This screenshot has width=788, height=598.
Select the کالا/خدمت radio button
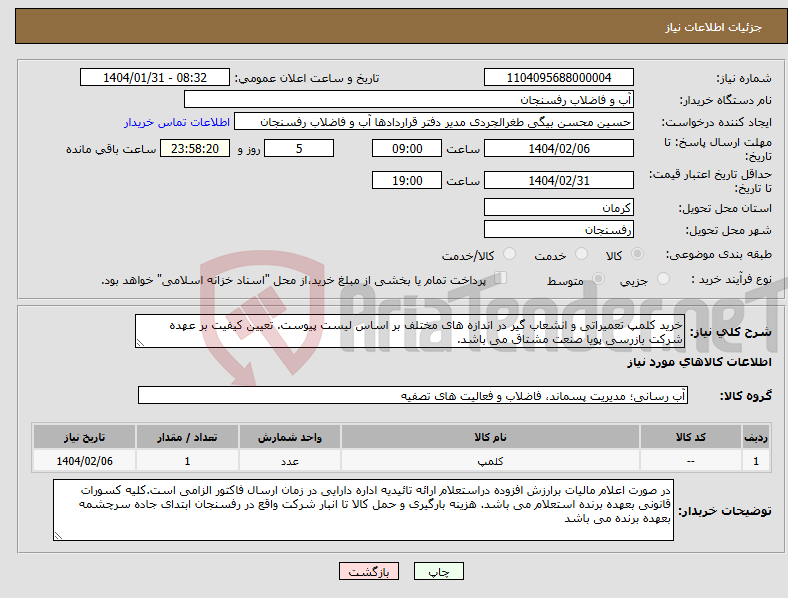[510, 254]
